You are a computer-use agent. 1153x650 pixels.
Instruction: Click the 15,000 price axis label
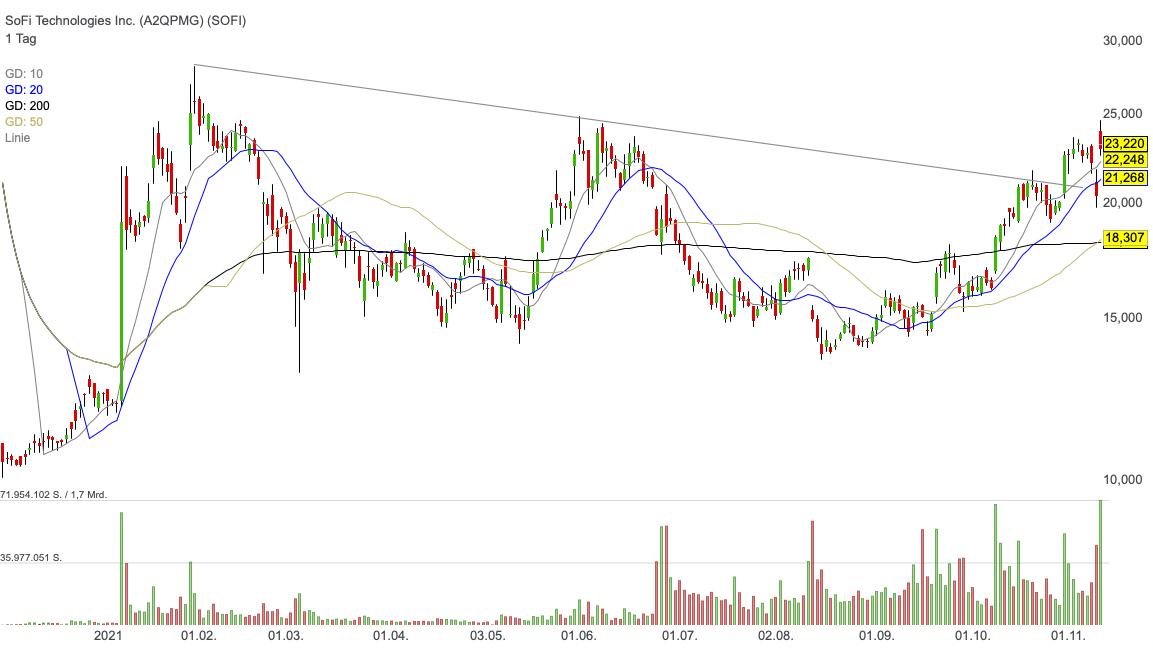coord(1123,318)
